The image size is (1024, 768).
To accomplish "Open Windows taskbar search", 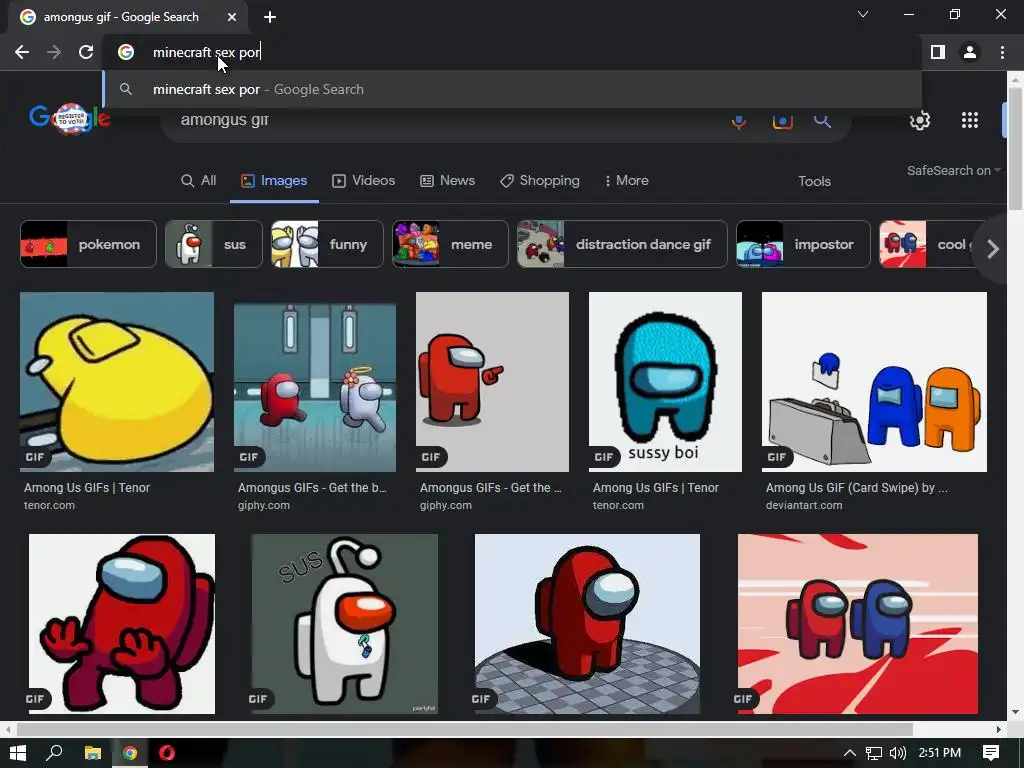I will [x=55, y=753].
